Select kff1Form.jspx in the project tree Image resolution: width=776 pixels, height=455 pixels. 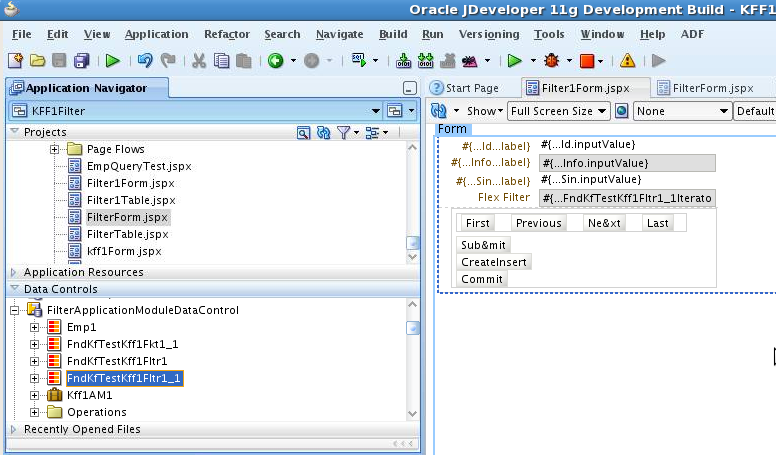click(124, 251)
